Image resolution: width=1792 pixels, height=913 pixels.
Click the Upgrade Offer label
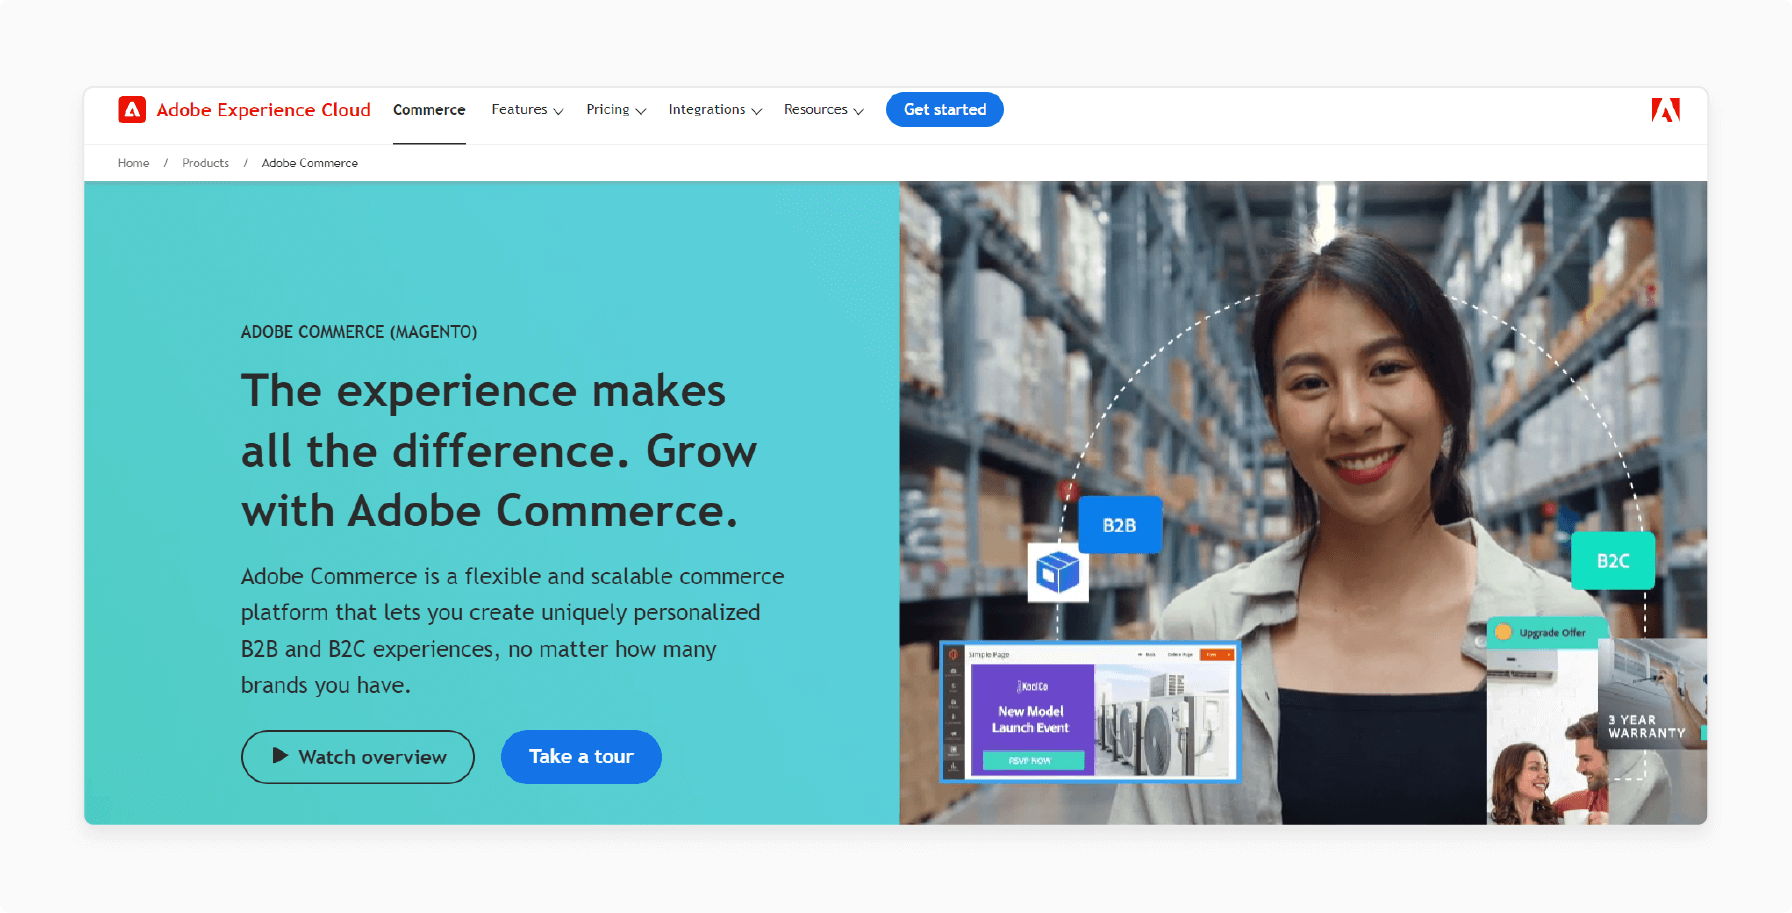[1552, 632]
